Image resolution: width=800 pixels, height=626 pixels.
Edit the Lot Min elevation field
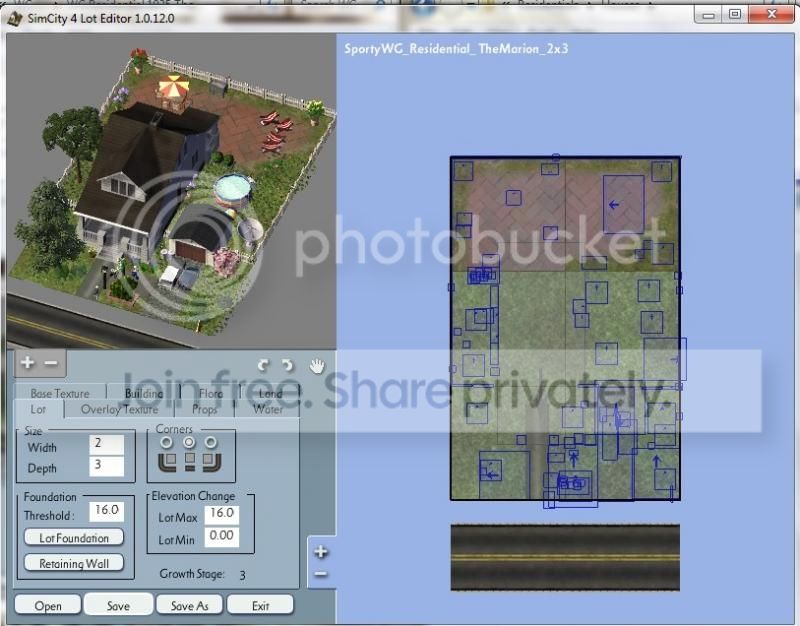pyautogui.click(x=221, y=536)
